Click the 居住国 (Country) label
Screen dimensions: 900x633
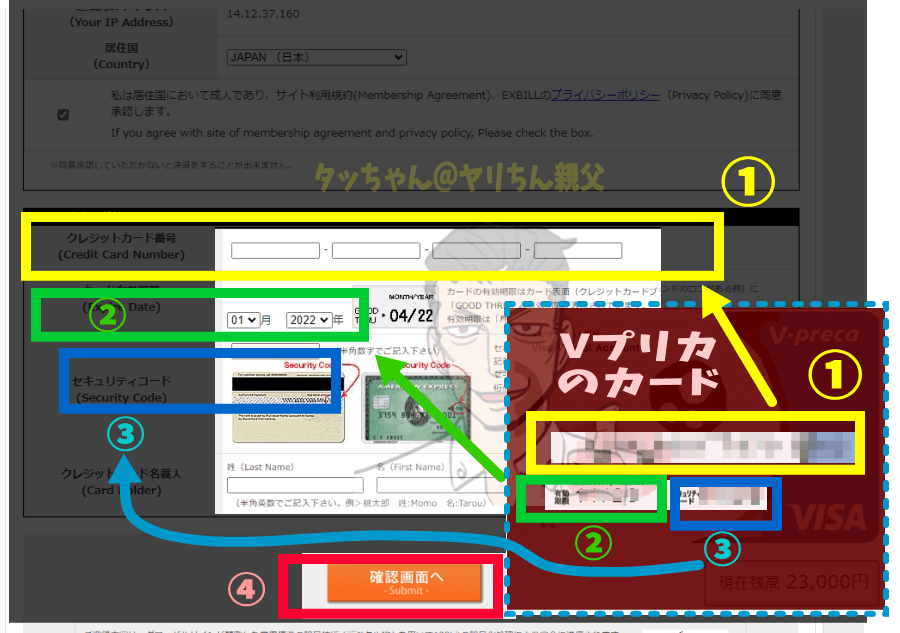[x=121, y=56]
